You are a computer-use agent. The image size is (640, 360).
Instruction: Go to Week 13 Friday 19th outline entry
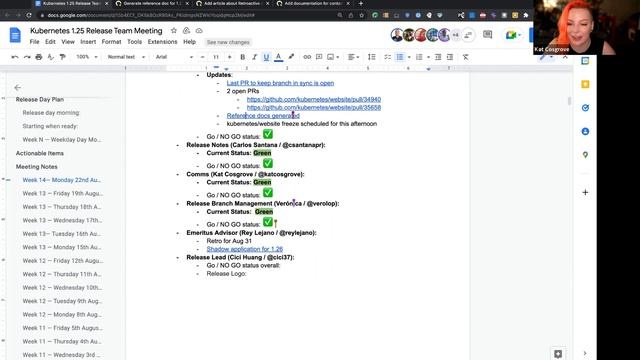62,193
